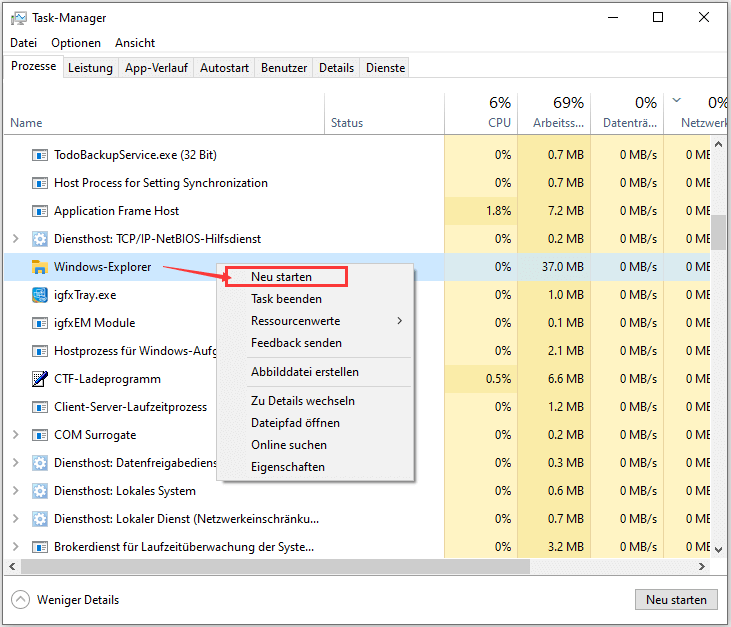Switch to the Benutzer tab
This screenshot has width=731, height=627.
click(x=284, y=68)
